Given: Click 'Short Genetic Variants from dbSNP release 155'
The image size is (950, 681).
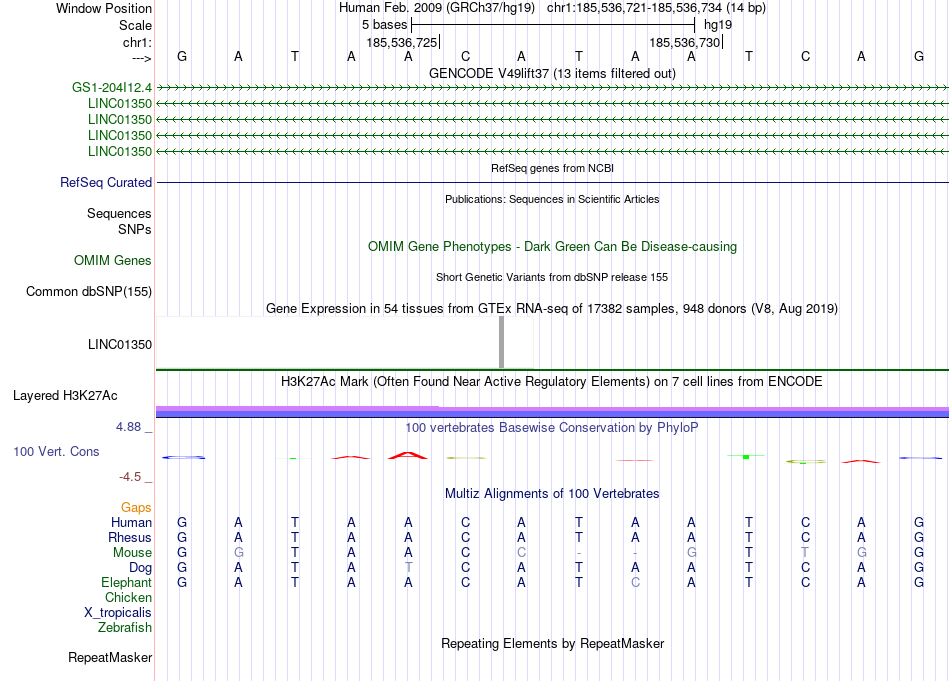Looking at the screenshot, I should click(x=552, y=277).
